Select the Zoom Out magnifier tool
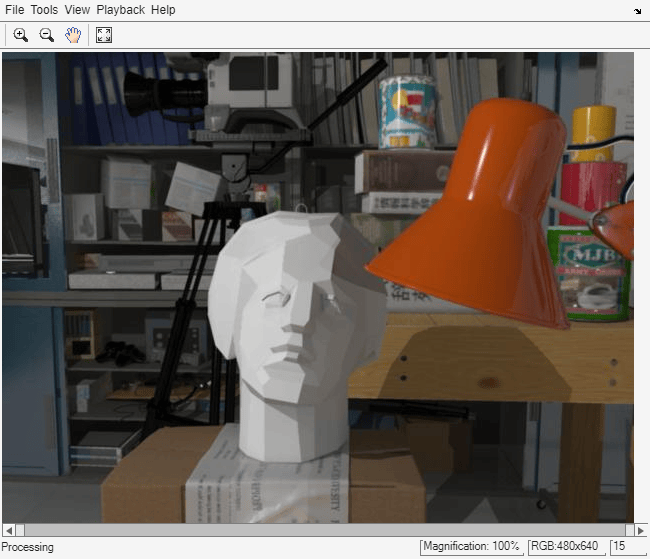The image size is (650, 559). 46,35
